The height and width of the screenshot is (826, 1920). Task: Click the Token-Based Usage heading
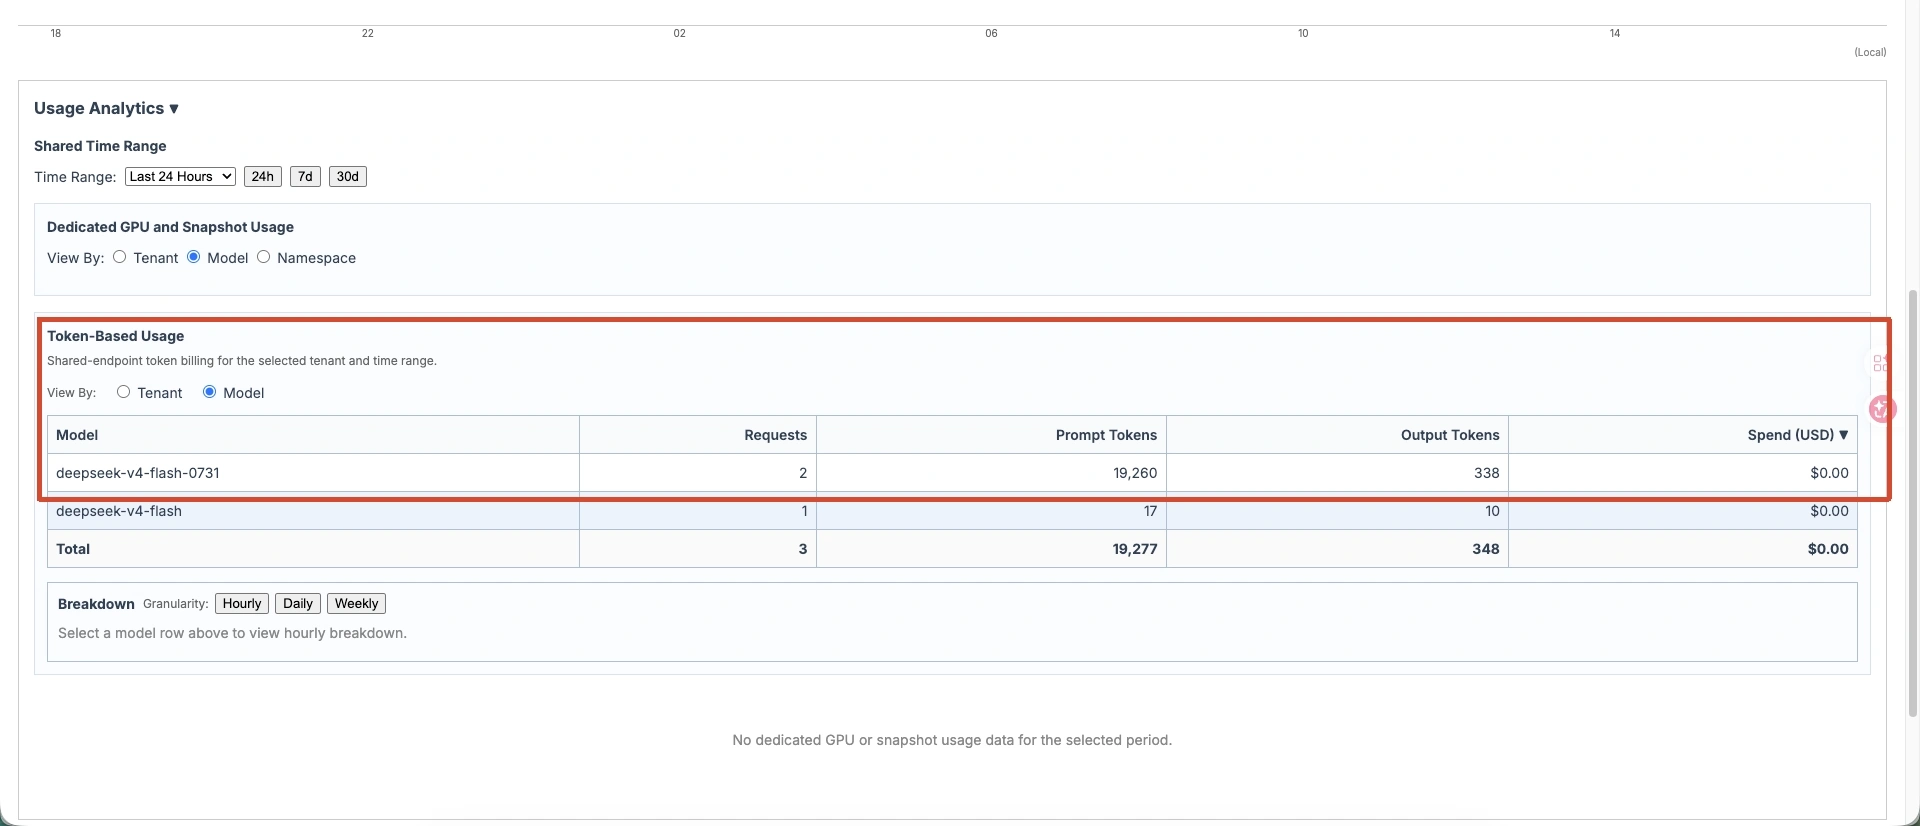point(115,336)
